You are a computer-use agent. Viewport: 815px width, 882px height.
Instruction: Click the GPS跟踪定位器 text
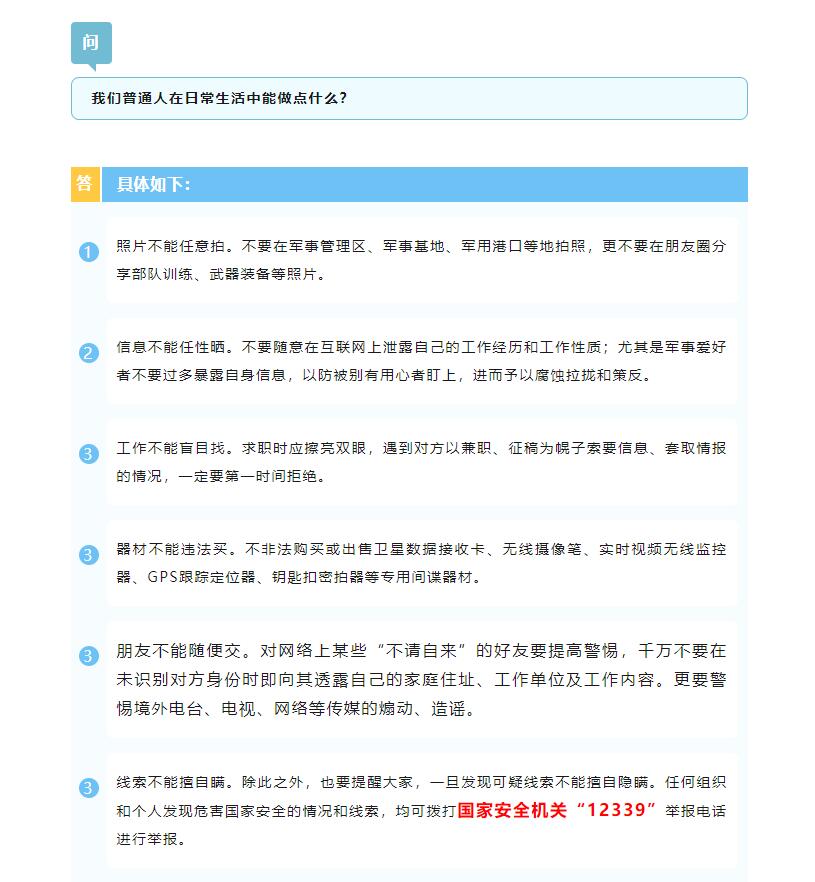click(201, 577)
